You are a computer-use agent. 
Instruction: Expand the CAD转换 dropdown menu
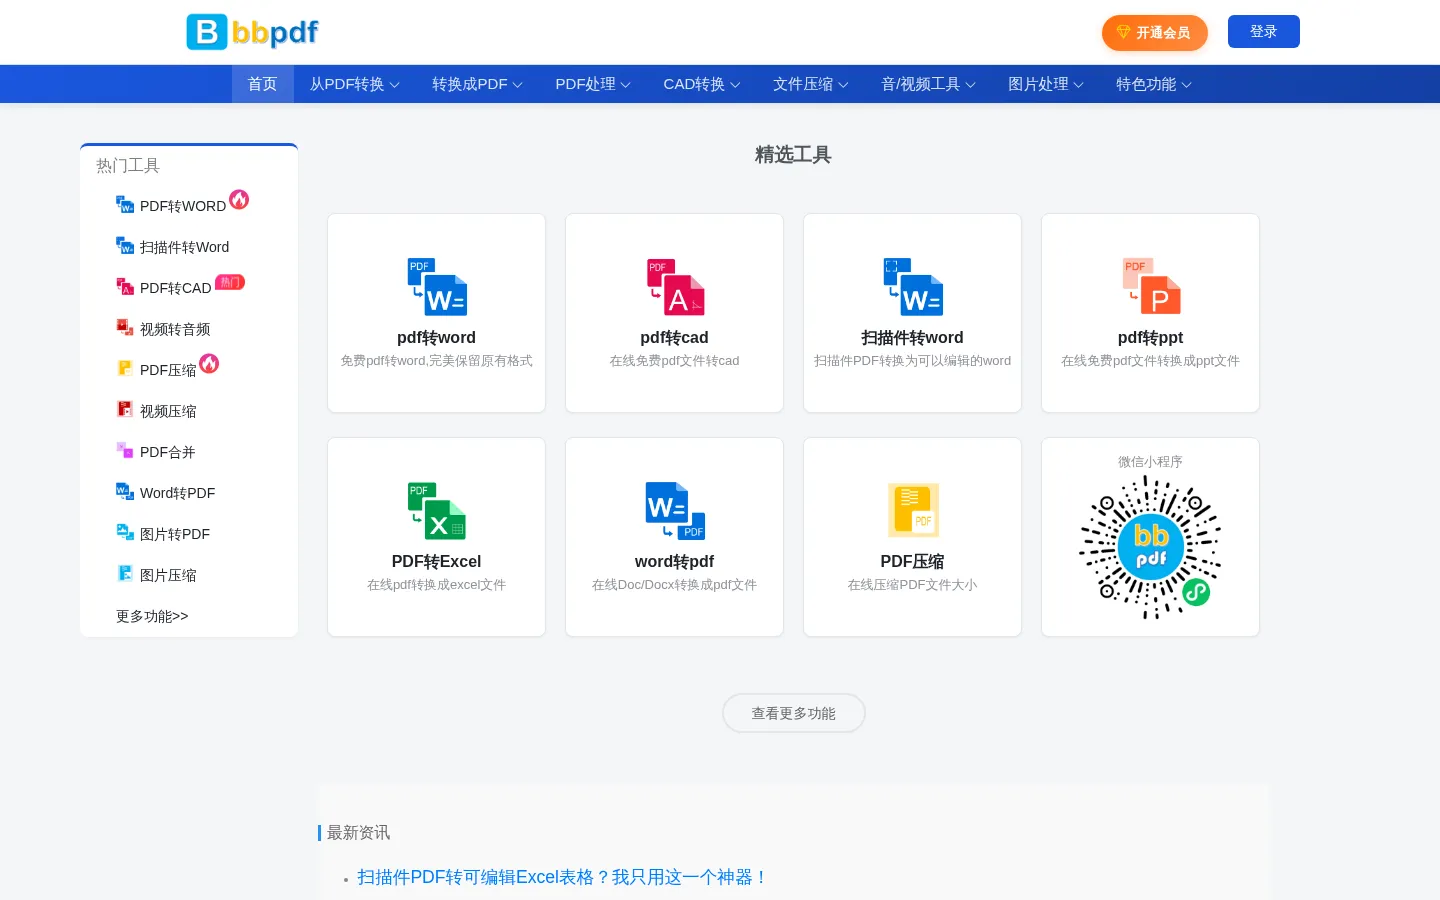pyautogui.click(x=702, y=84)
